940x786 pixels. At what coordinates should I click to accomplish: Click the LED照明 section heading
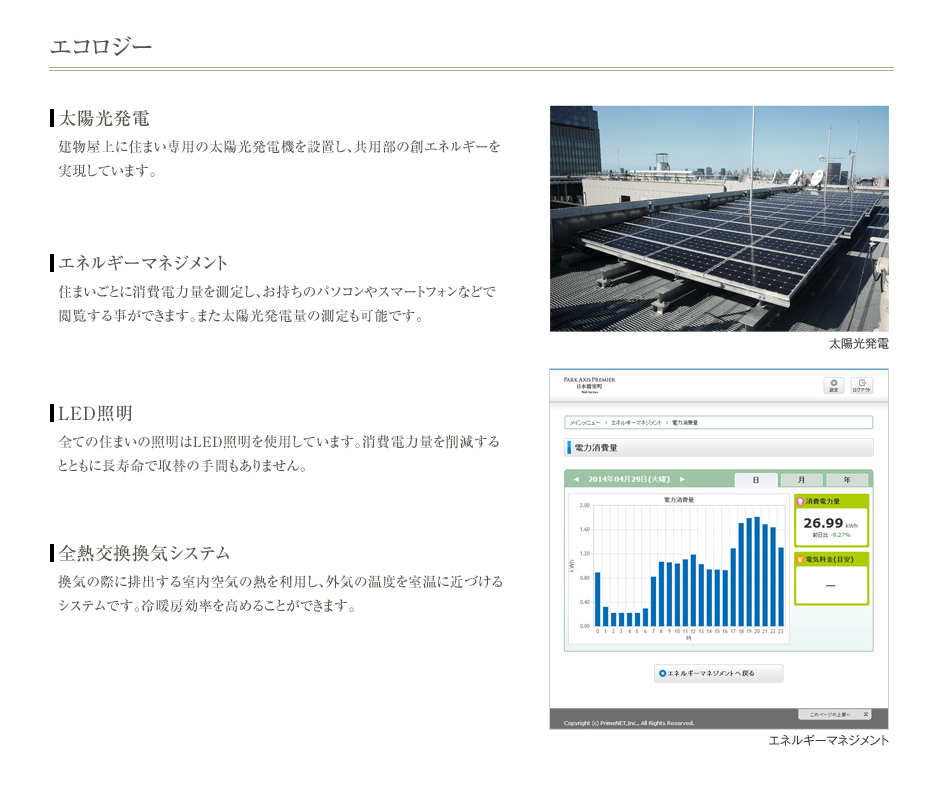(95, 413)
